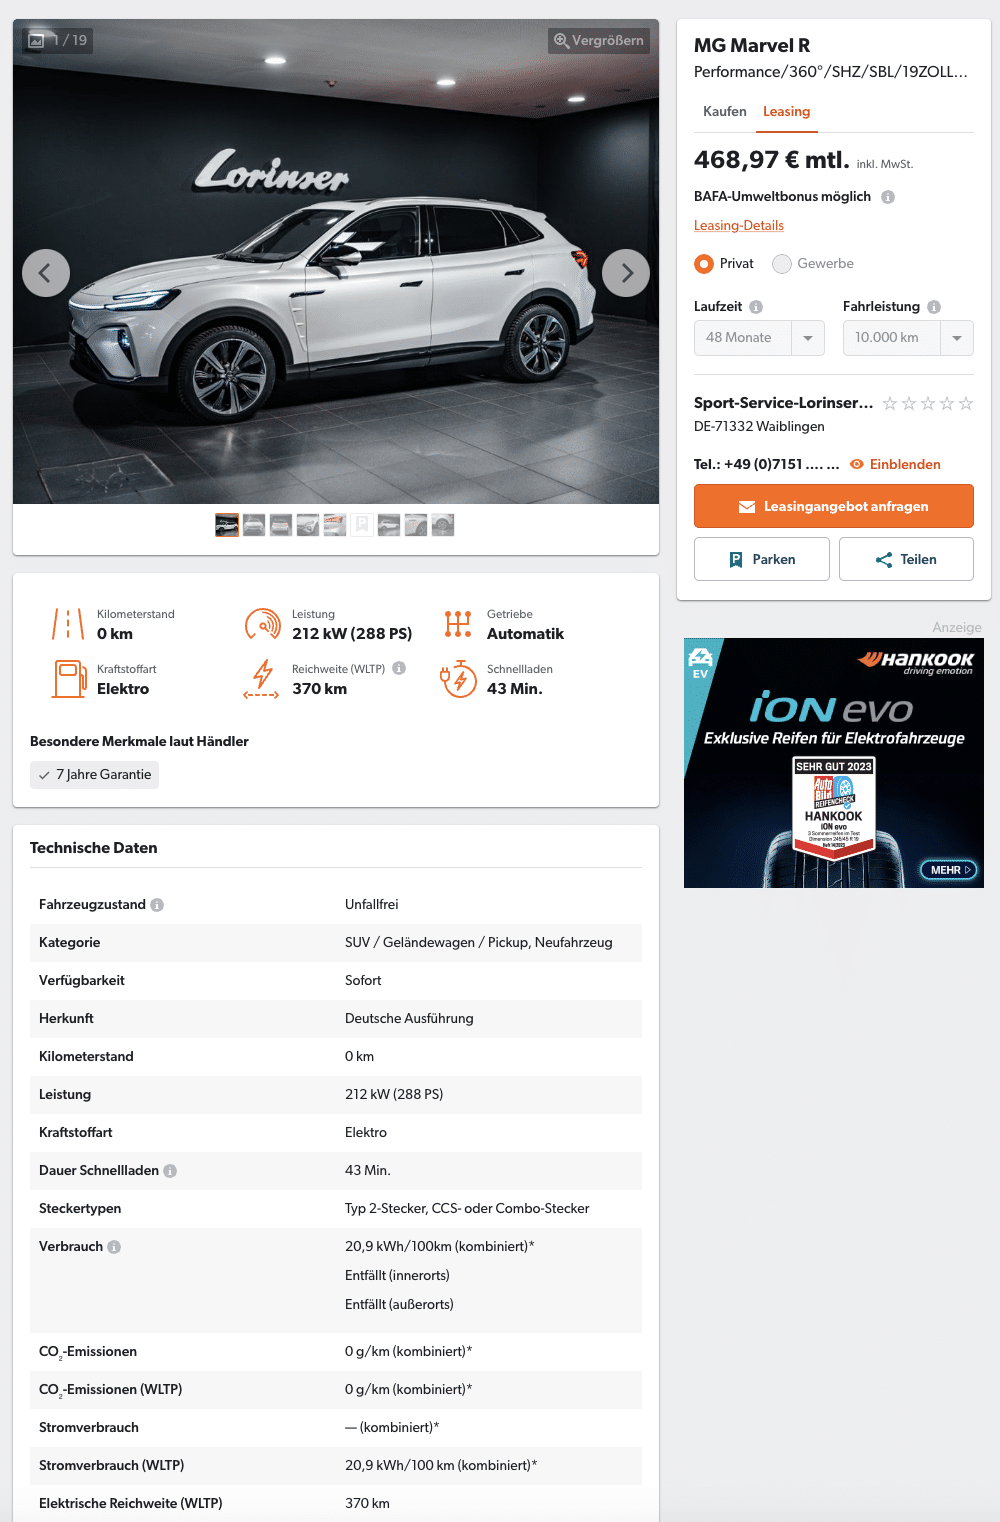
Task: Open the Laufzeit info icon
Action: click(756, 307)
